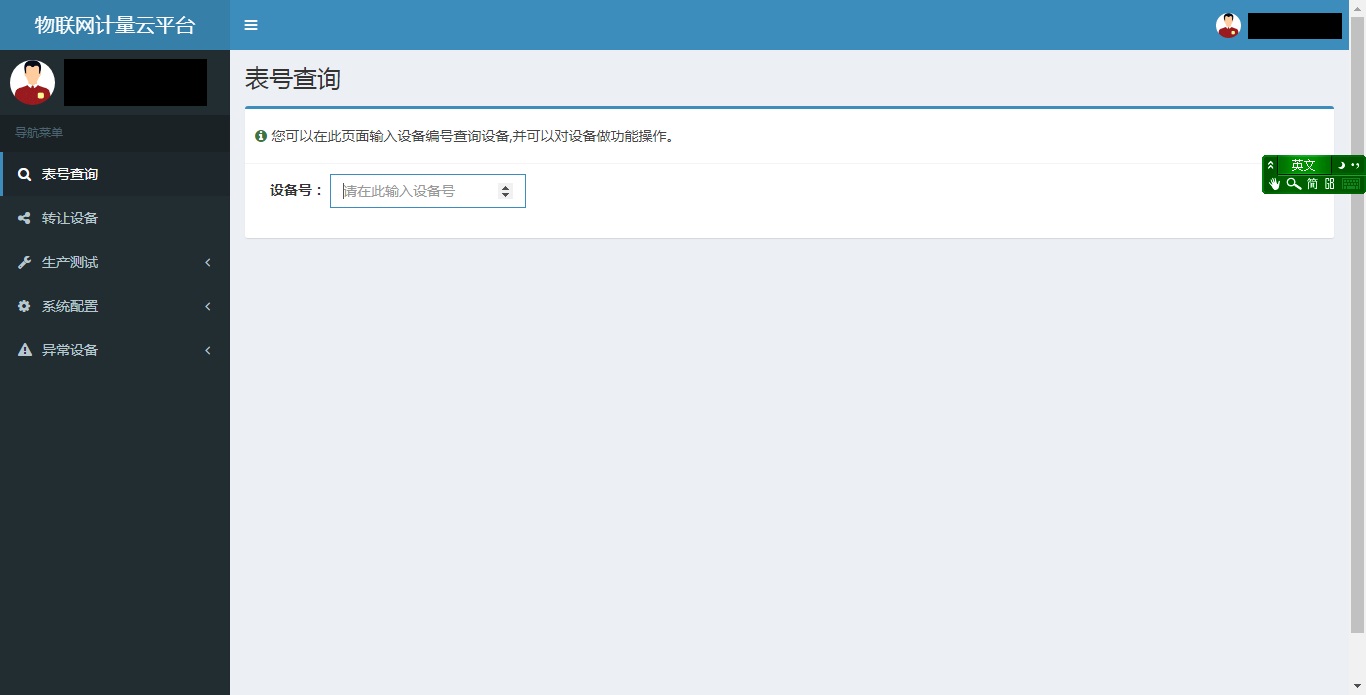
Task: Click the 异常设备 warning triangle icon
Action: pyautogui.click(x=24, y=350)
